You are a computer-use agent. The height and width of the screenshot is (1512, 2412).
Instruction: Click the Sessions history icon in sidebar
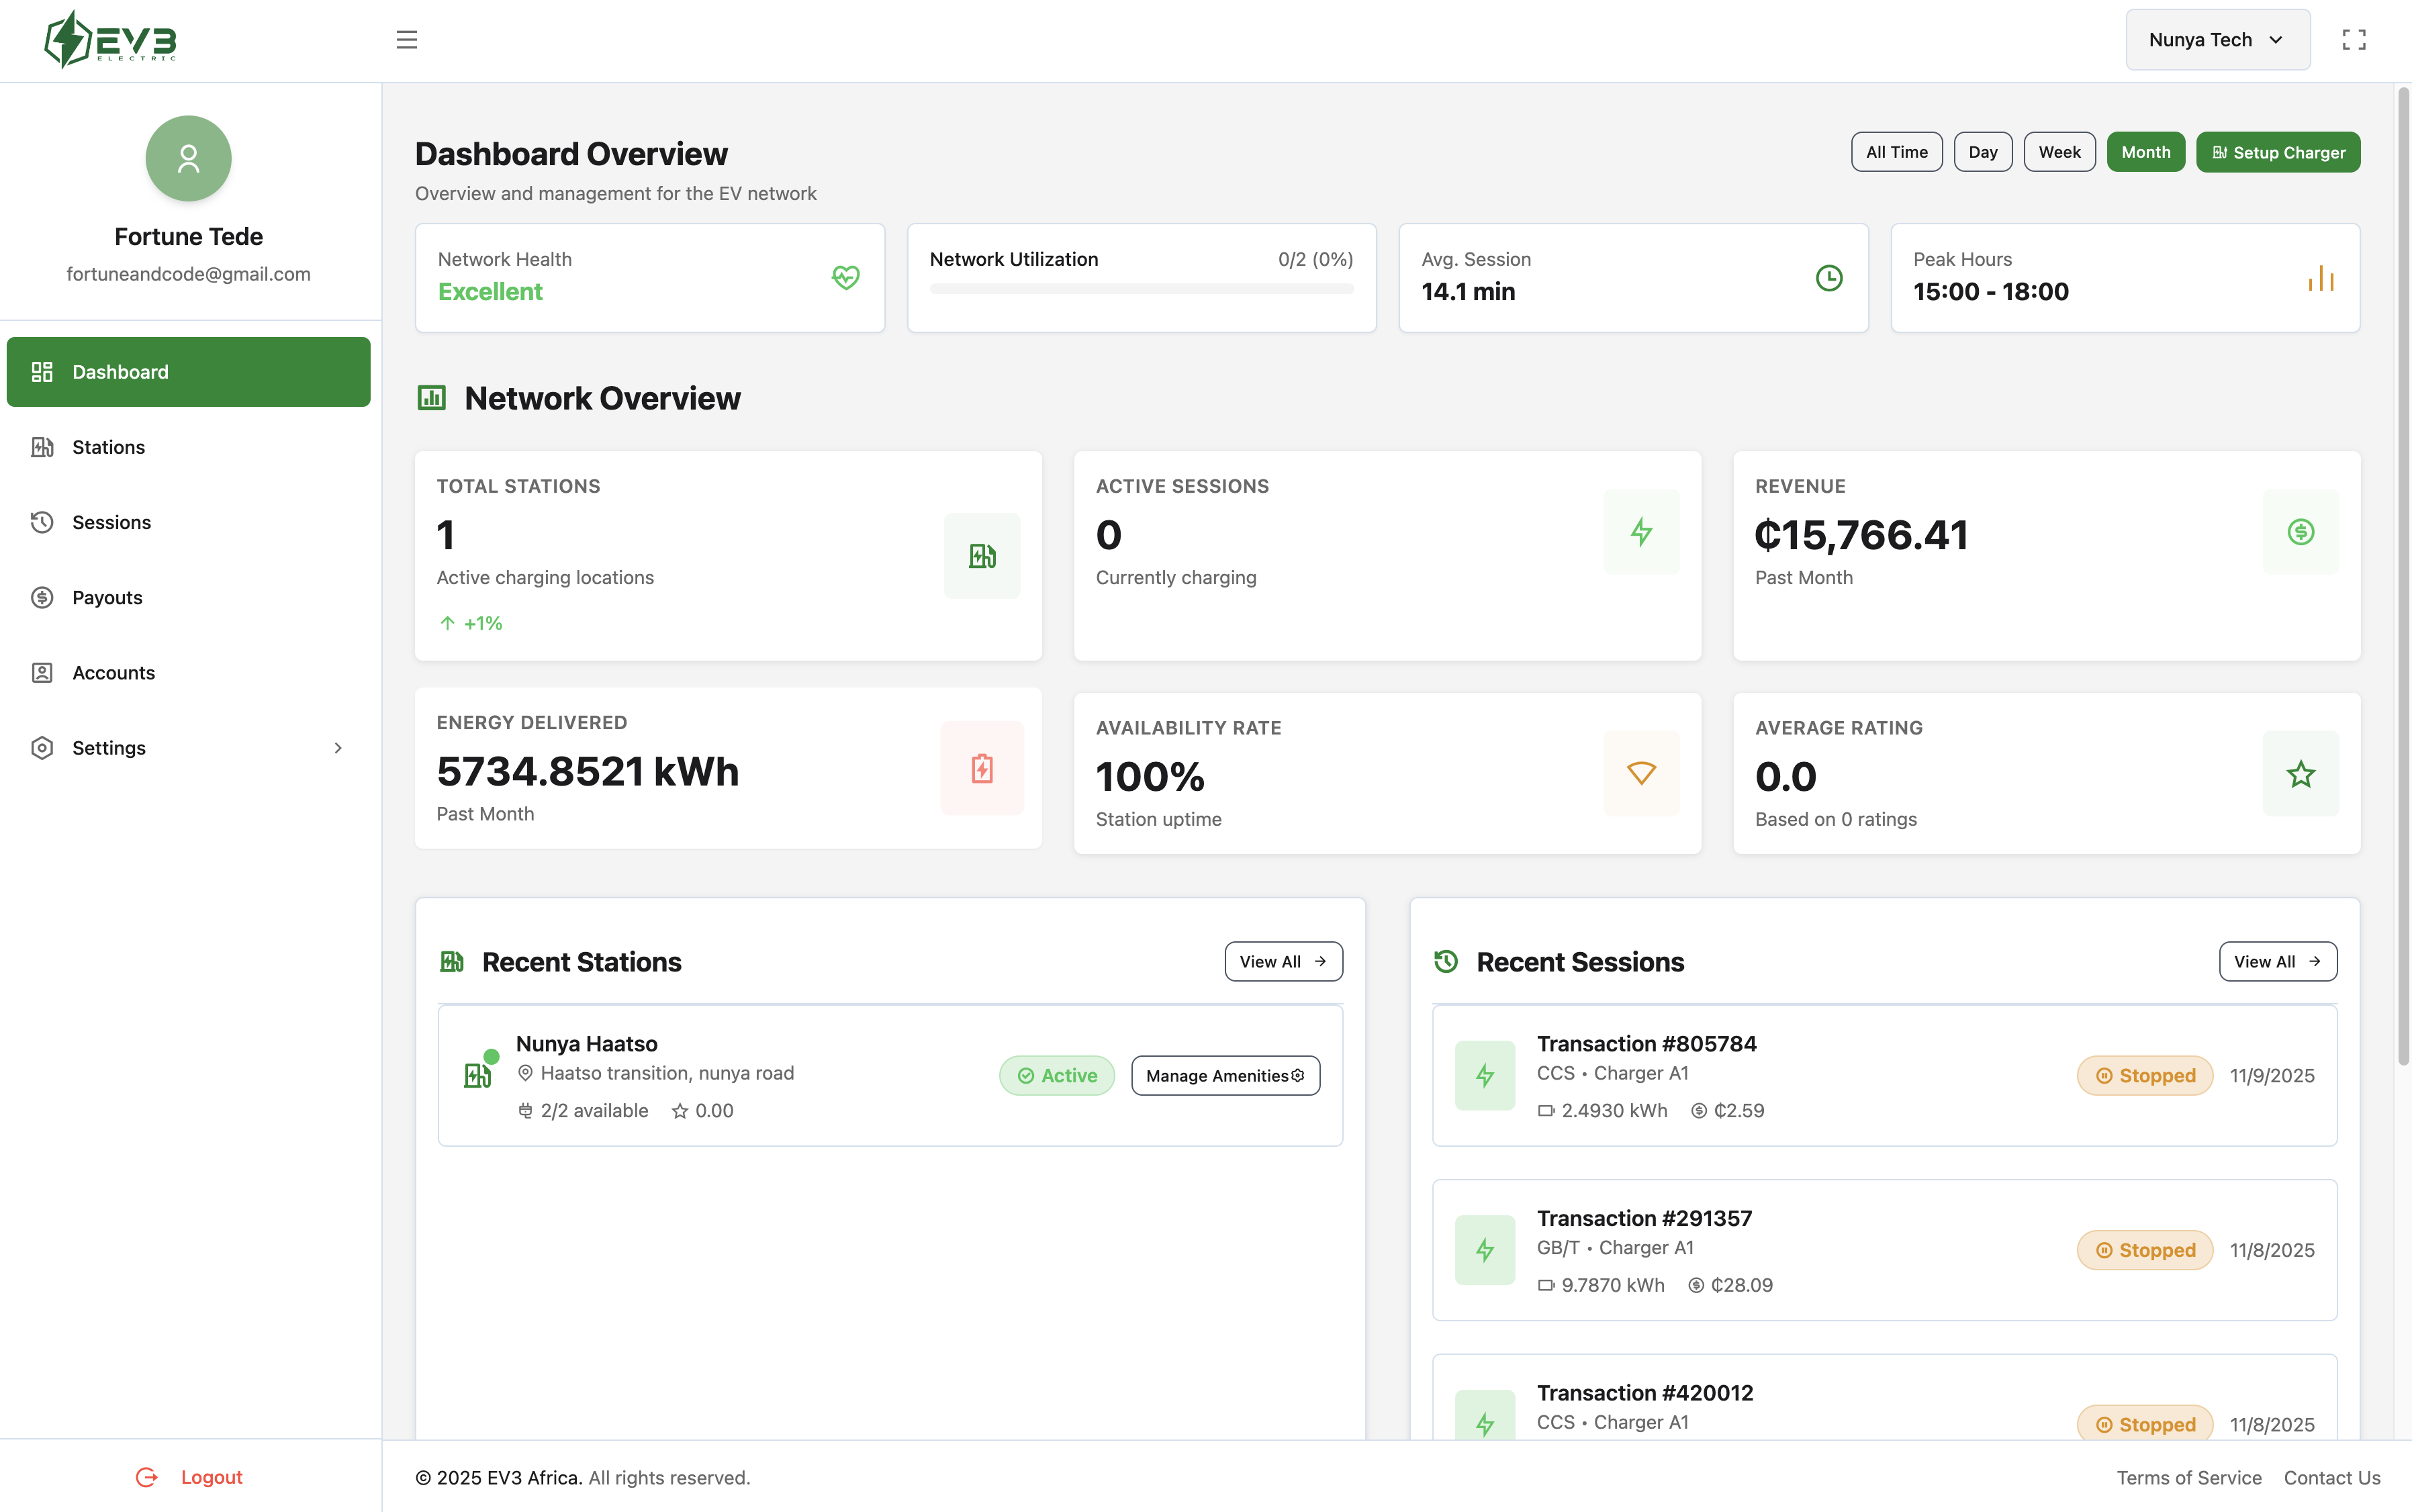pyautogui.click(x=41, y=522)
